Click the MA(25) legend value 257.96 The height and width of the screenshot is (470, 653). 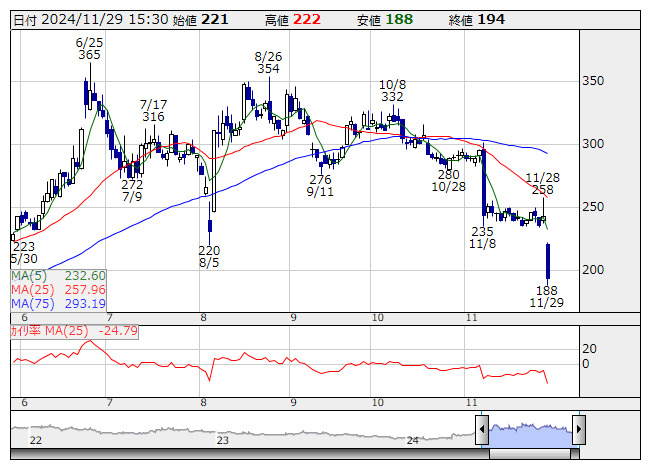point(85,290)
